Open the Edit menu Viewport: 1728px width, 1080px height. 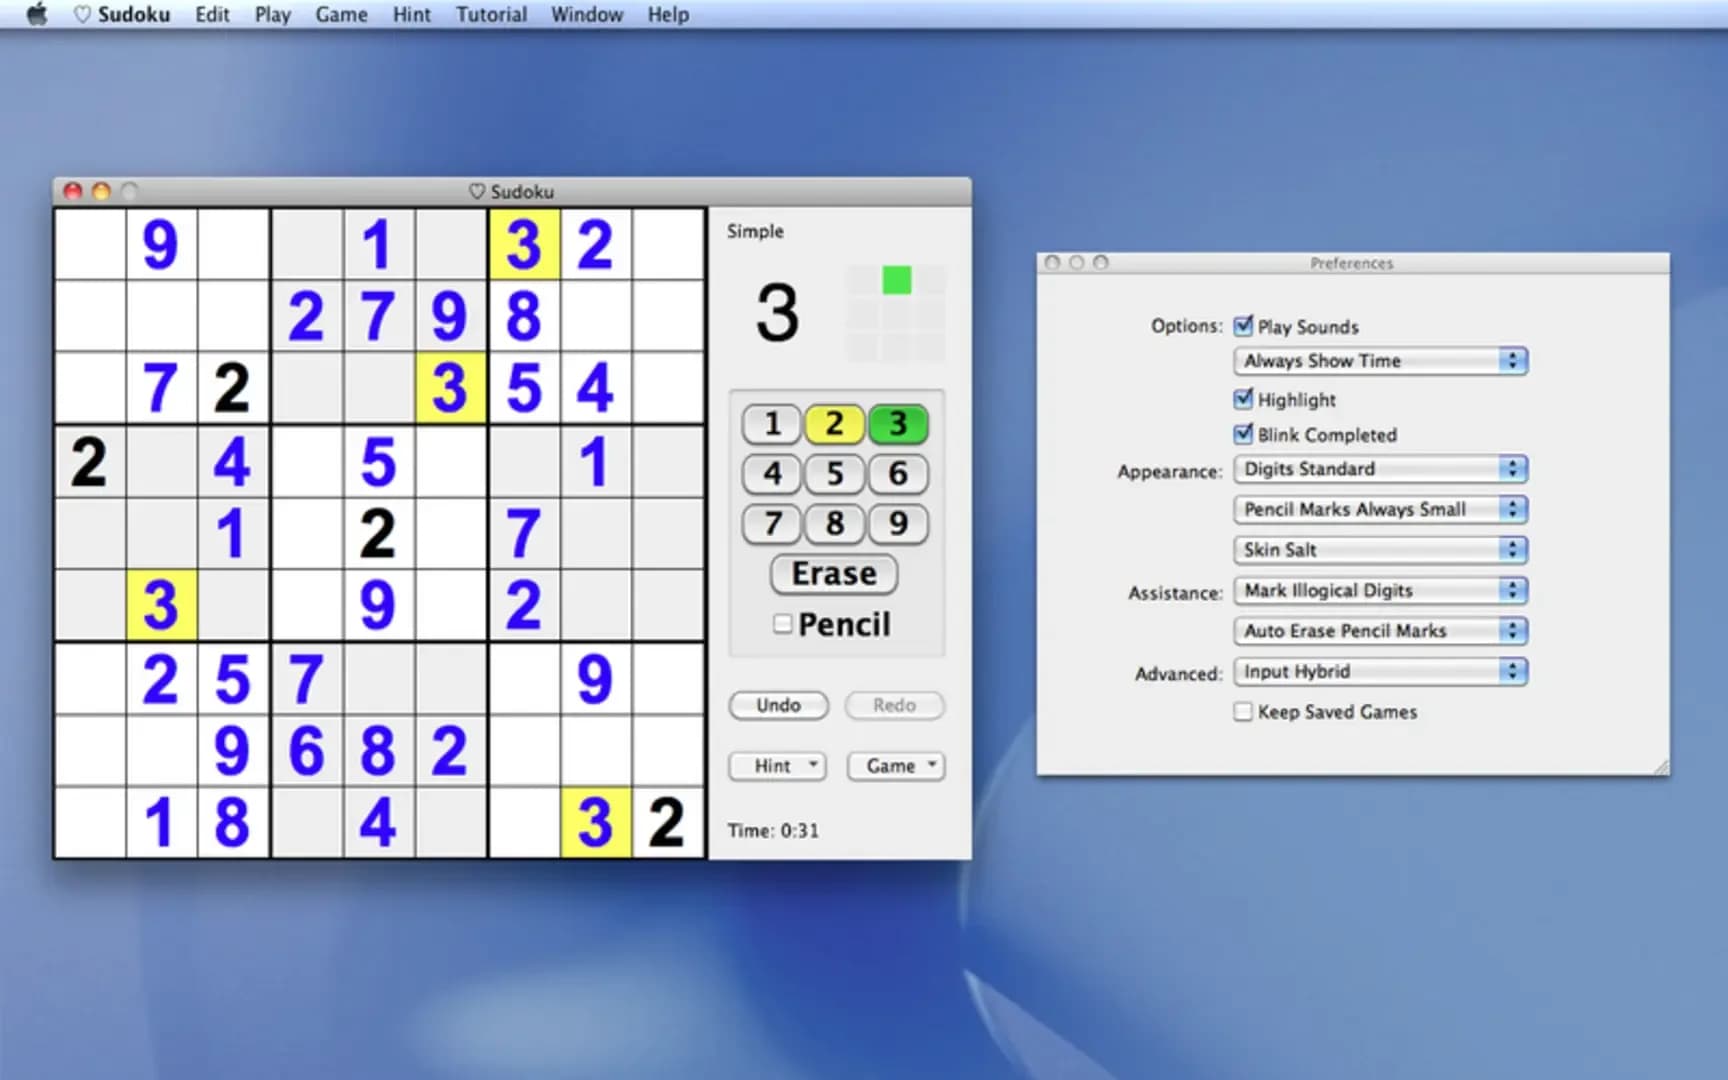[212, 14]
